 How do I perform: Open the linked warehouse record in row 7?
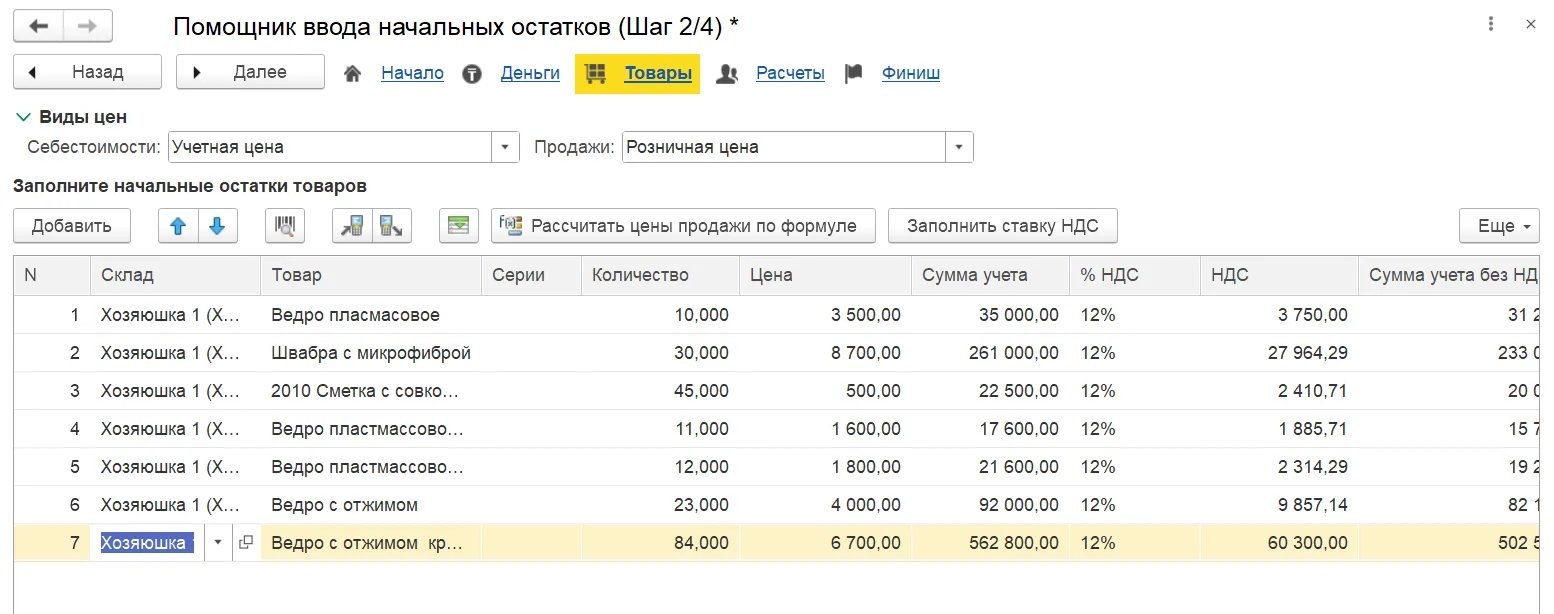click(246, 543)
